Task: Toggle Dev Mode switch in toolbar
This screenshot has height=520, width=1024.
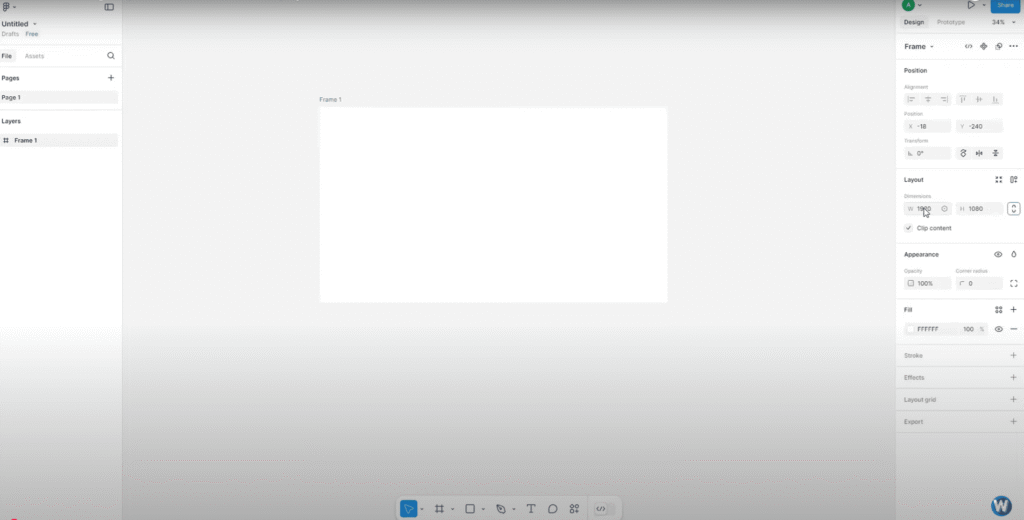Action: point(601,509)
